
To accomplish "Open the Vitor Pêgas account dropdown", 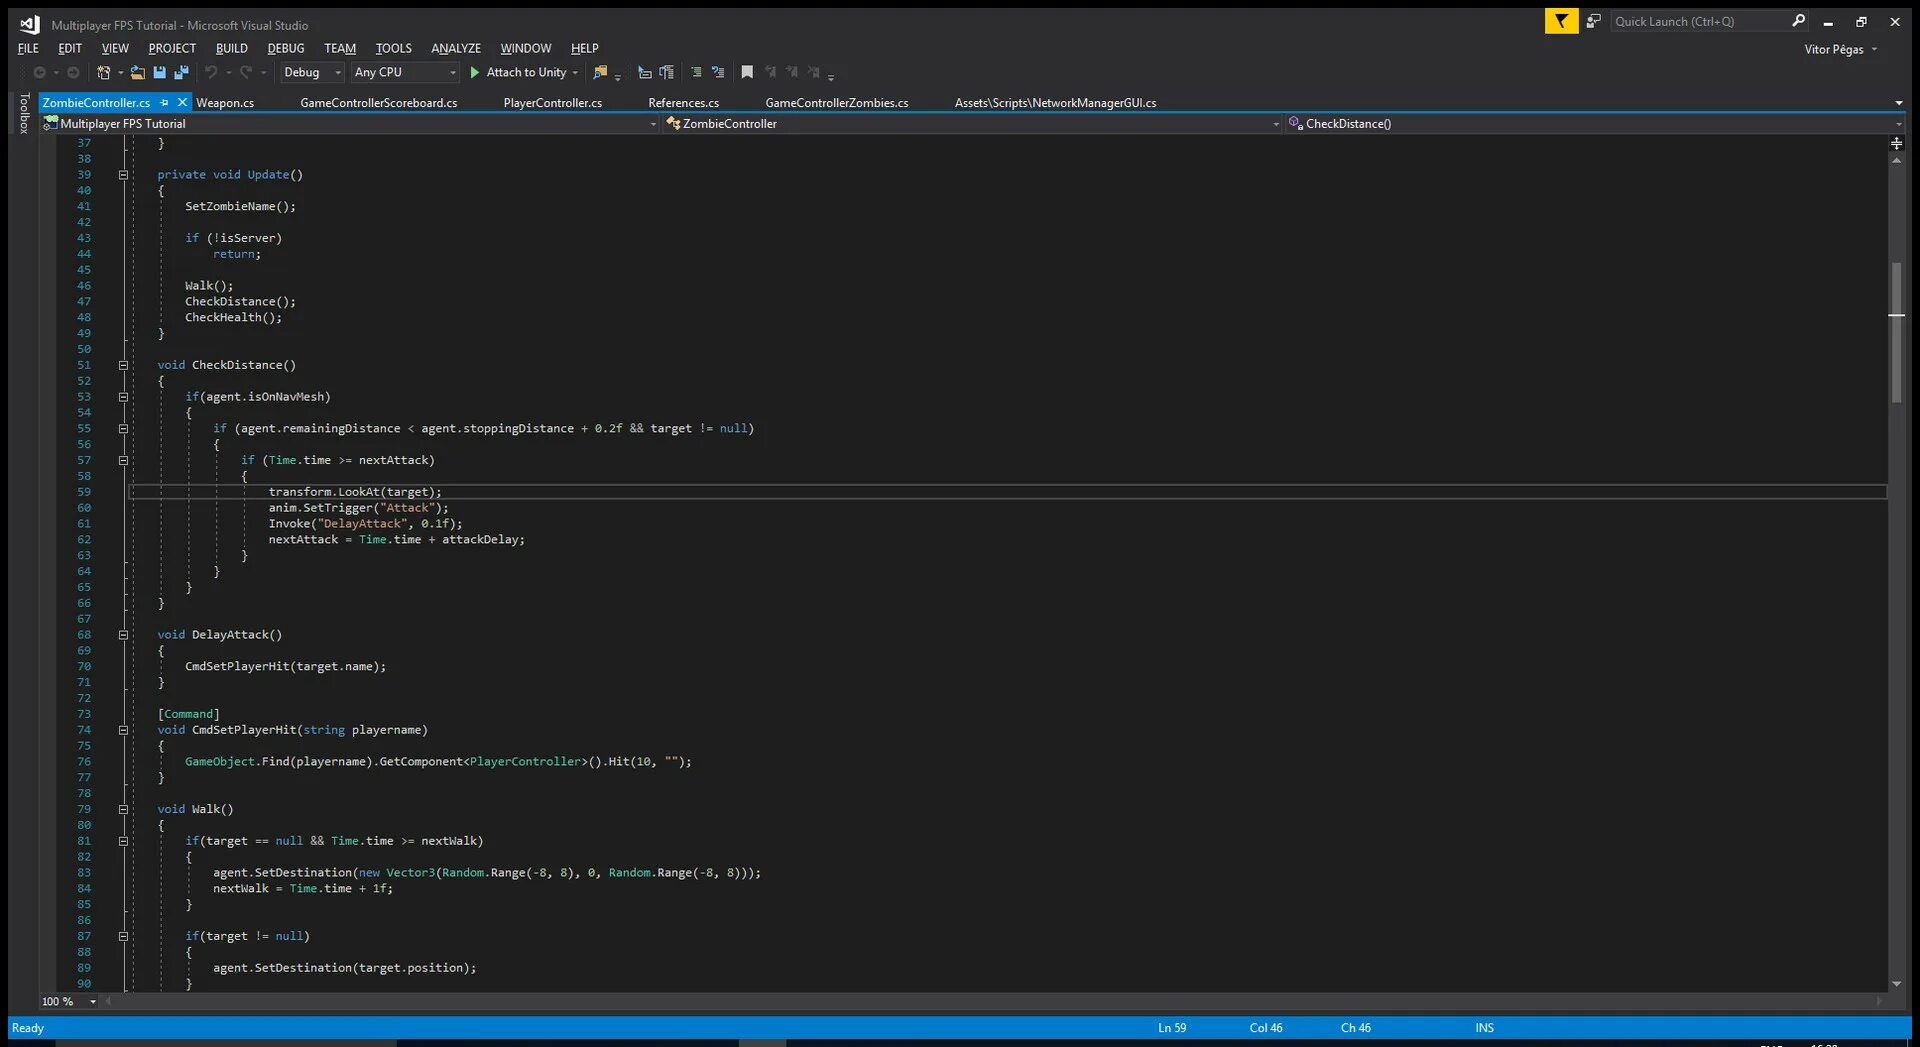I will click(x=1841, y=49).
